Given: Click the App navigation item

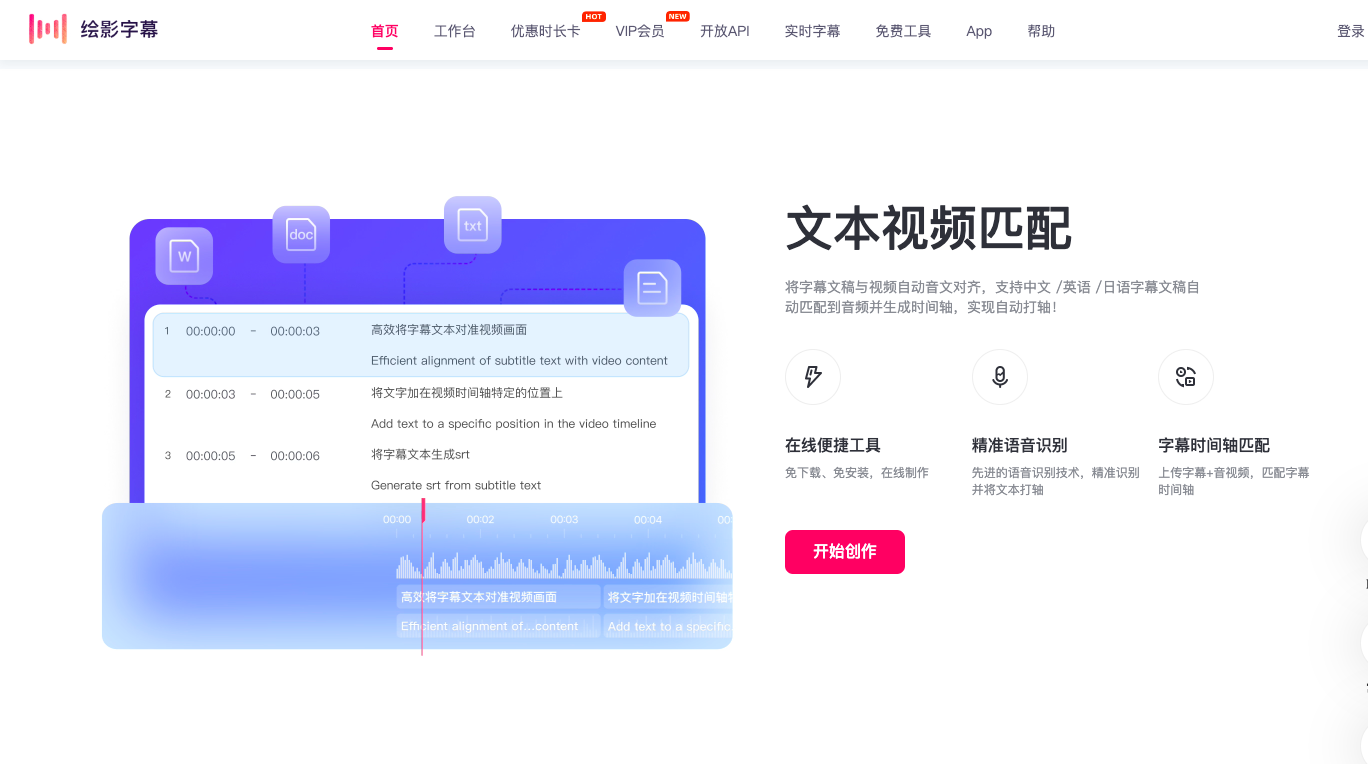Looking at the screenshot, I should tap(978, 30).
